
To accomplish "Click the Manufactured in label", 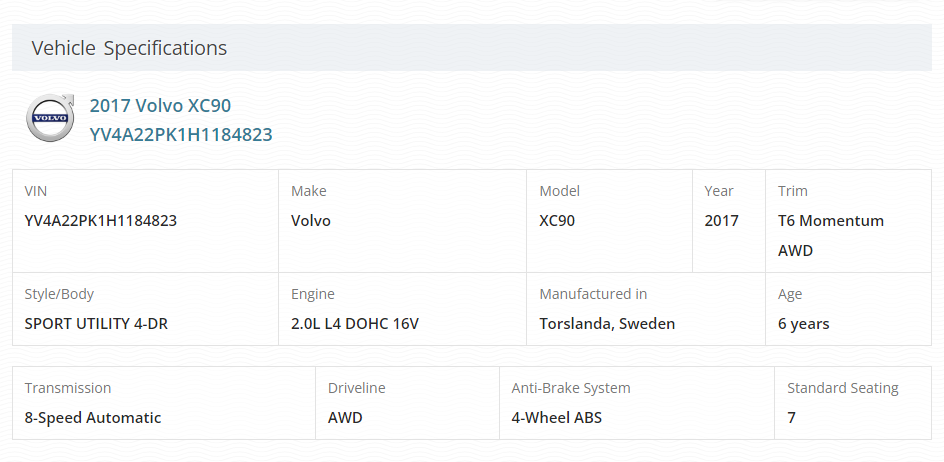I will (593, 294).
